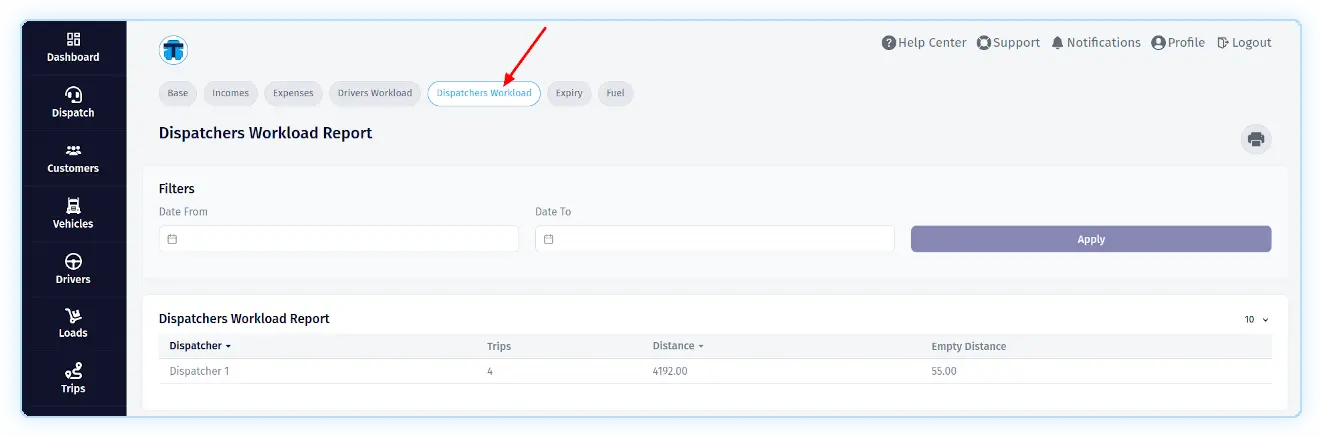Open the Loads hand truck icon
The width and height of the screenshot is (1320, 437).
click(73, 316)
